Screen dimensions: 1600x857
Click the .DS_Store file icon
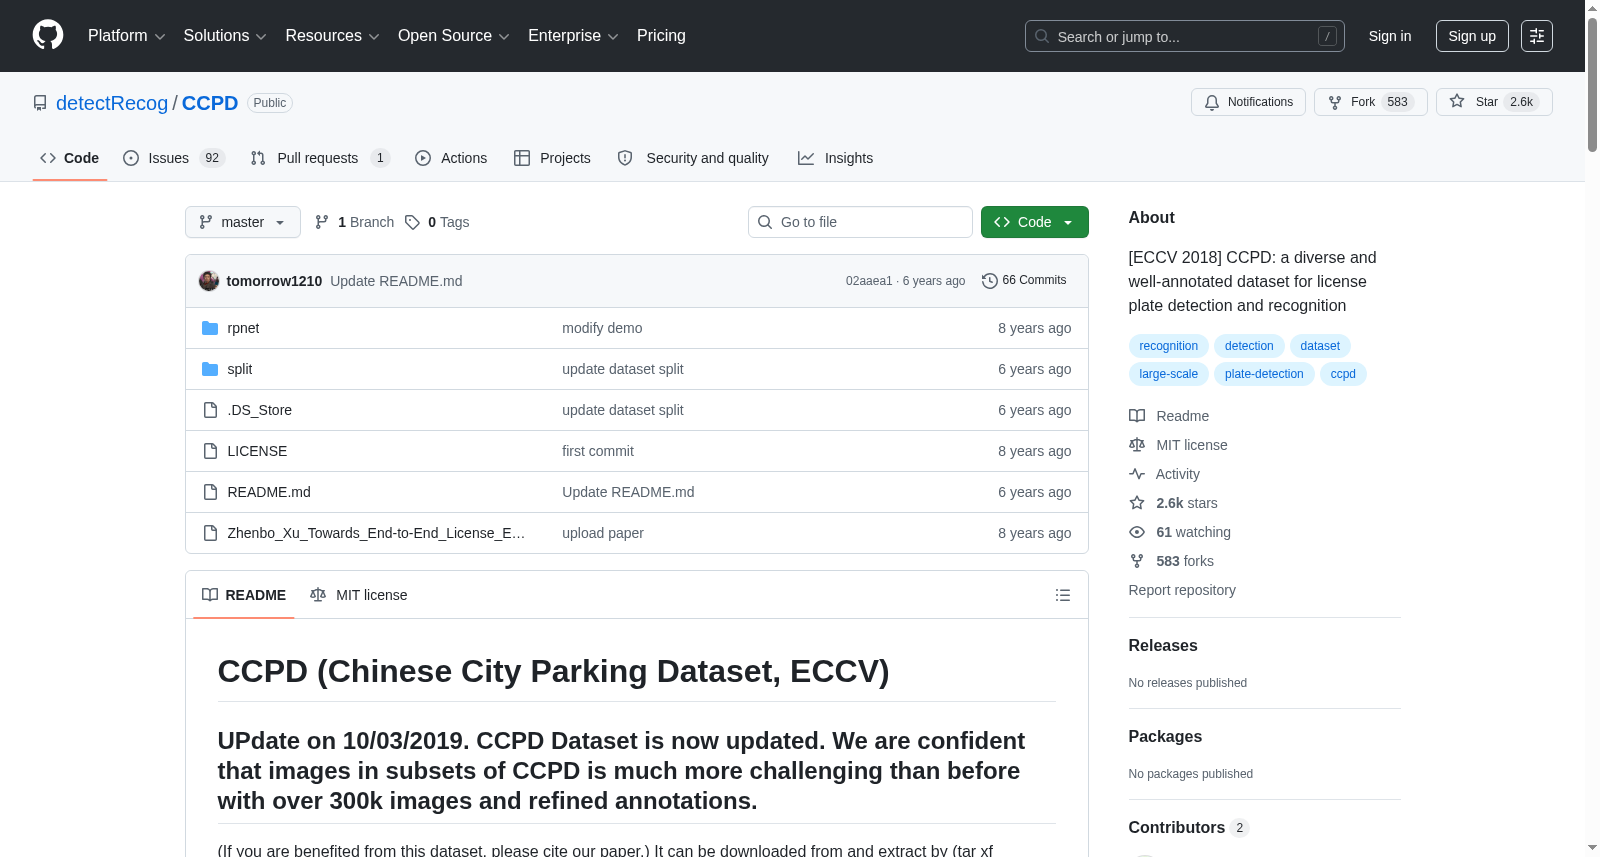tap(210, 410)
